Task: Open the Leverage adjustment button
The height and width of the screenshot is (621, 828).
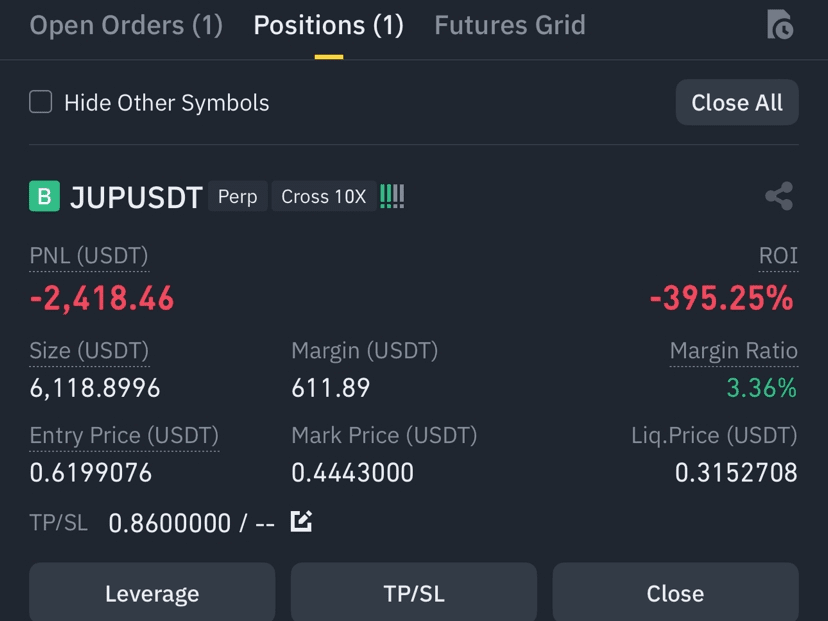Action: [x=152, y=592]
